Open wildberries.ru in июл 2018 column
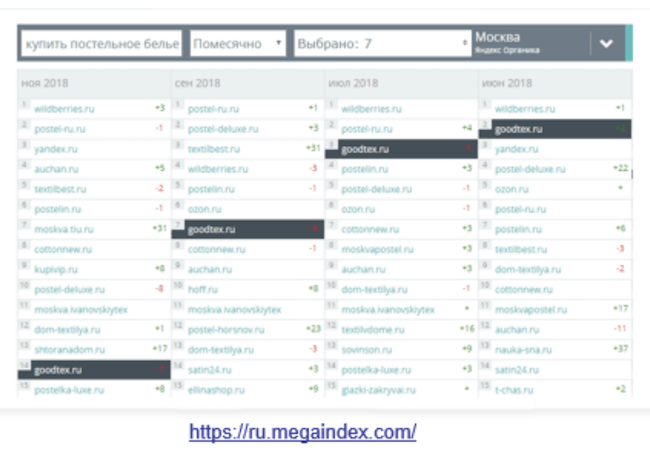Viewport: 650px width, 451px height. pyautogui.click(x=371, y=109)
